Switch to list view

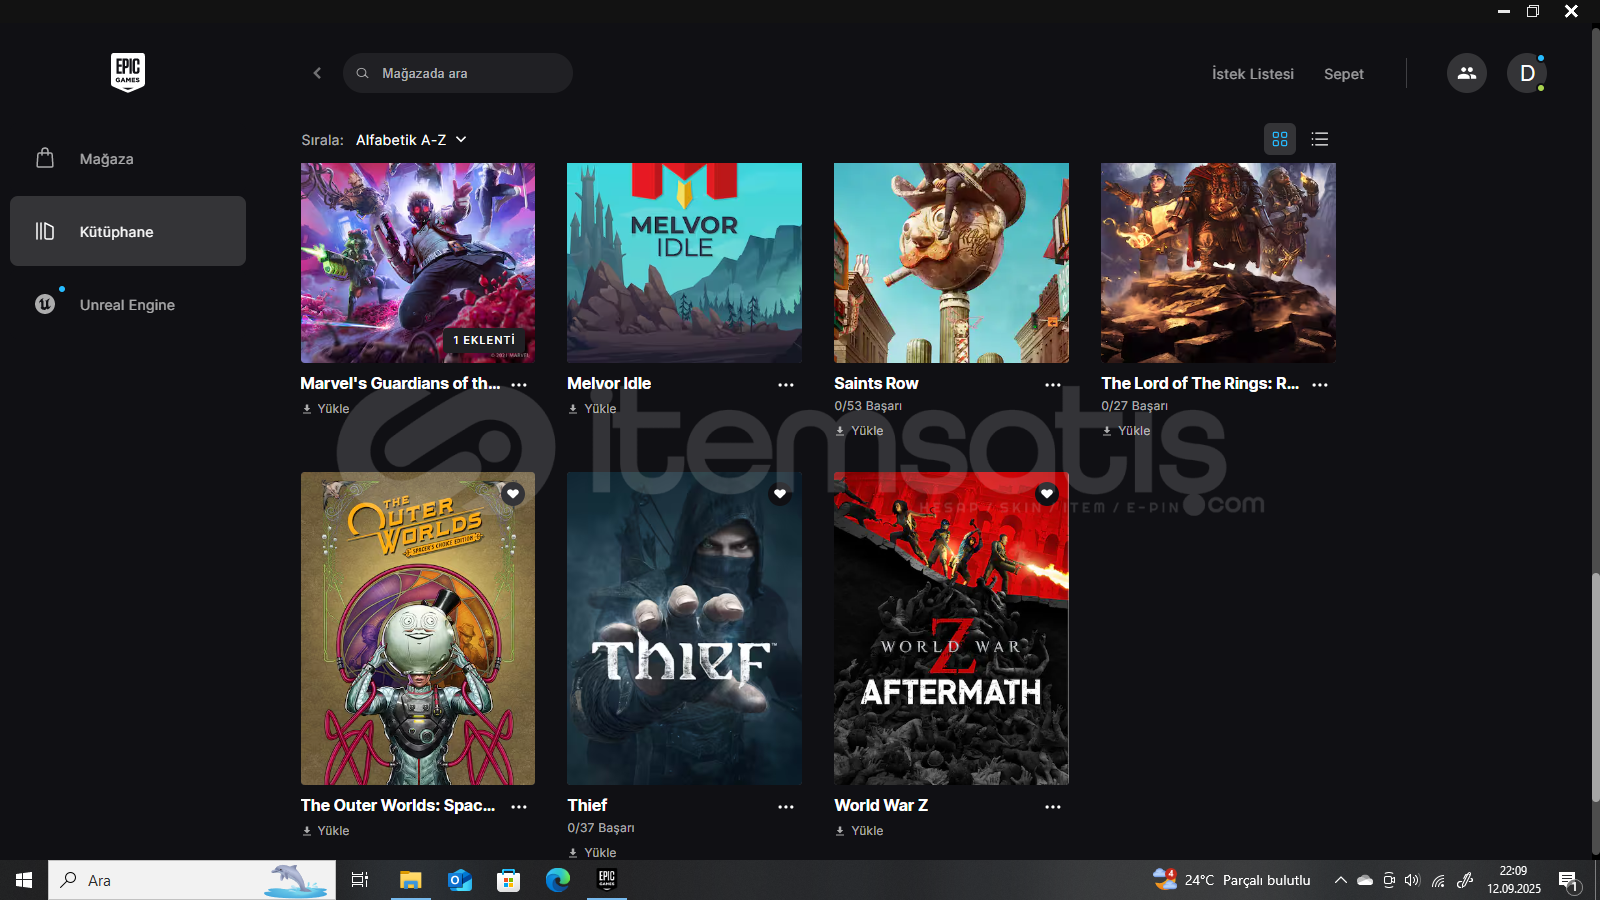tap(1320, 139)
